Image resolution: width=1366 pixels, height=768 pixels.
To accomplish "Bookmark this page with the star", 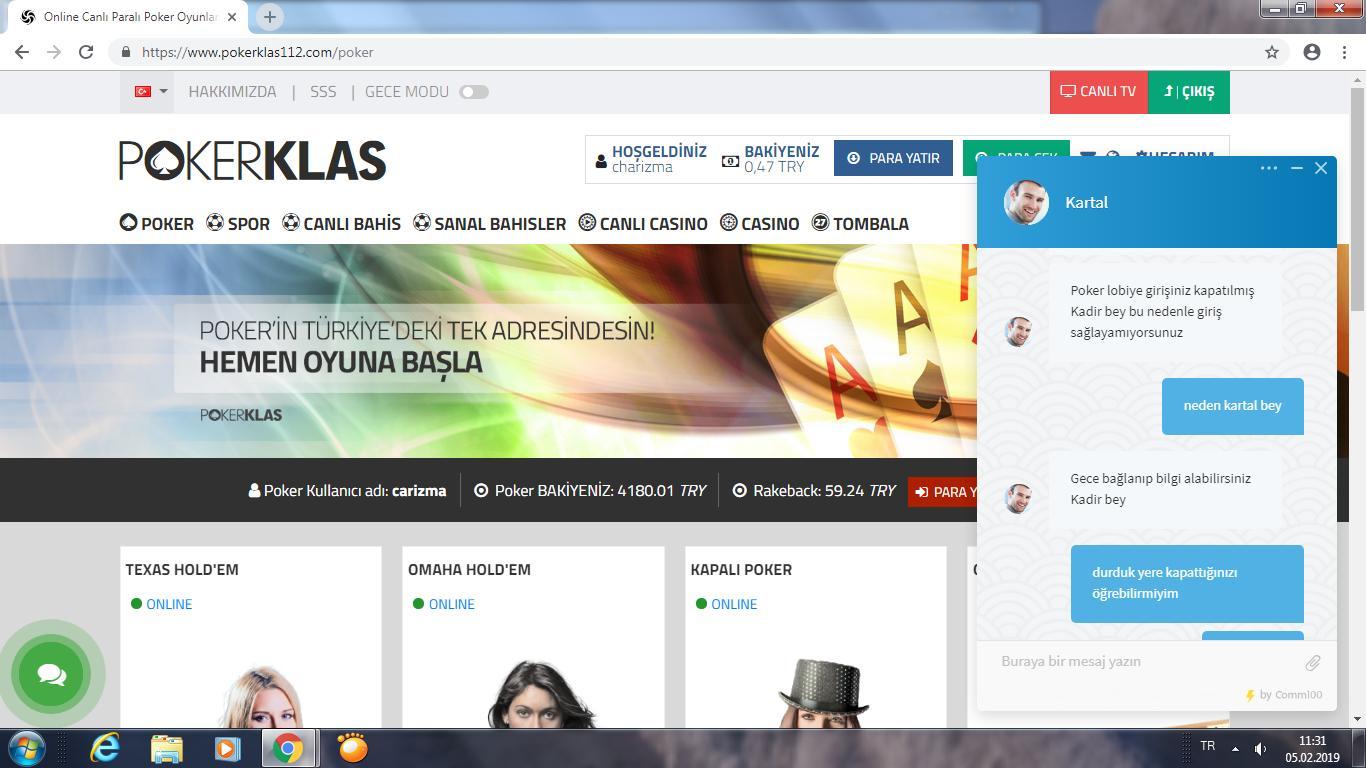I will pos(1272,52).
